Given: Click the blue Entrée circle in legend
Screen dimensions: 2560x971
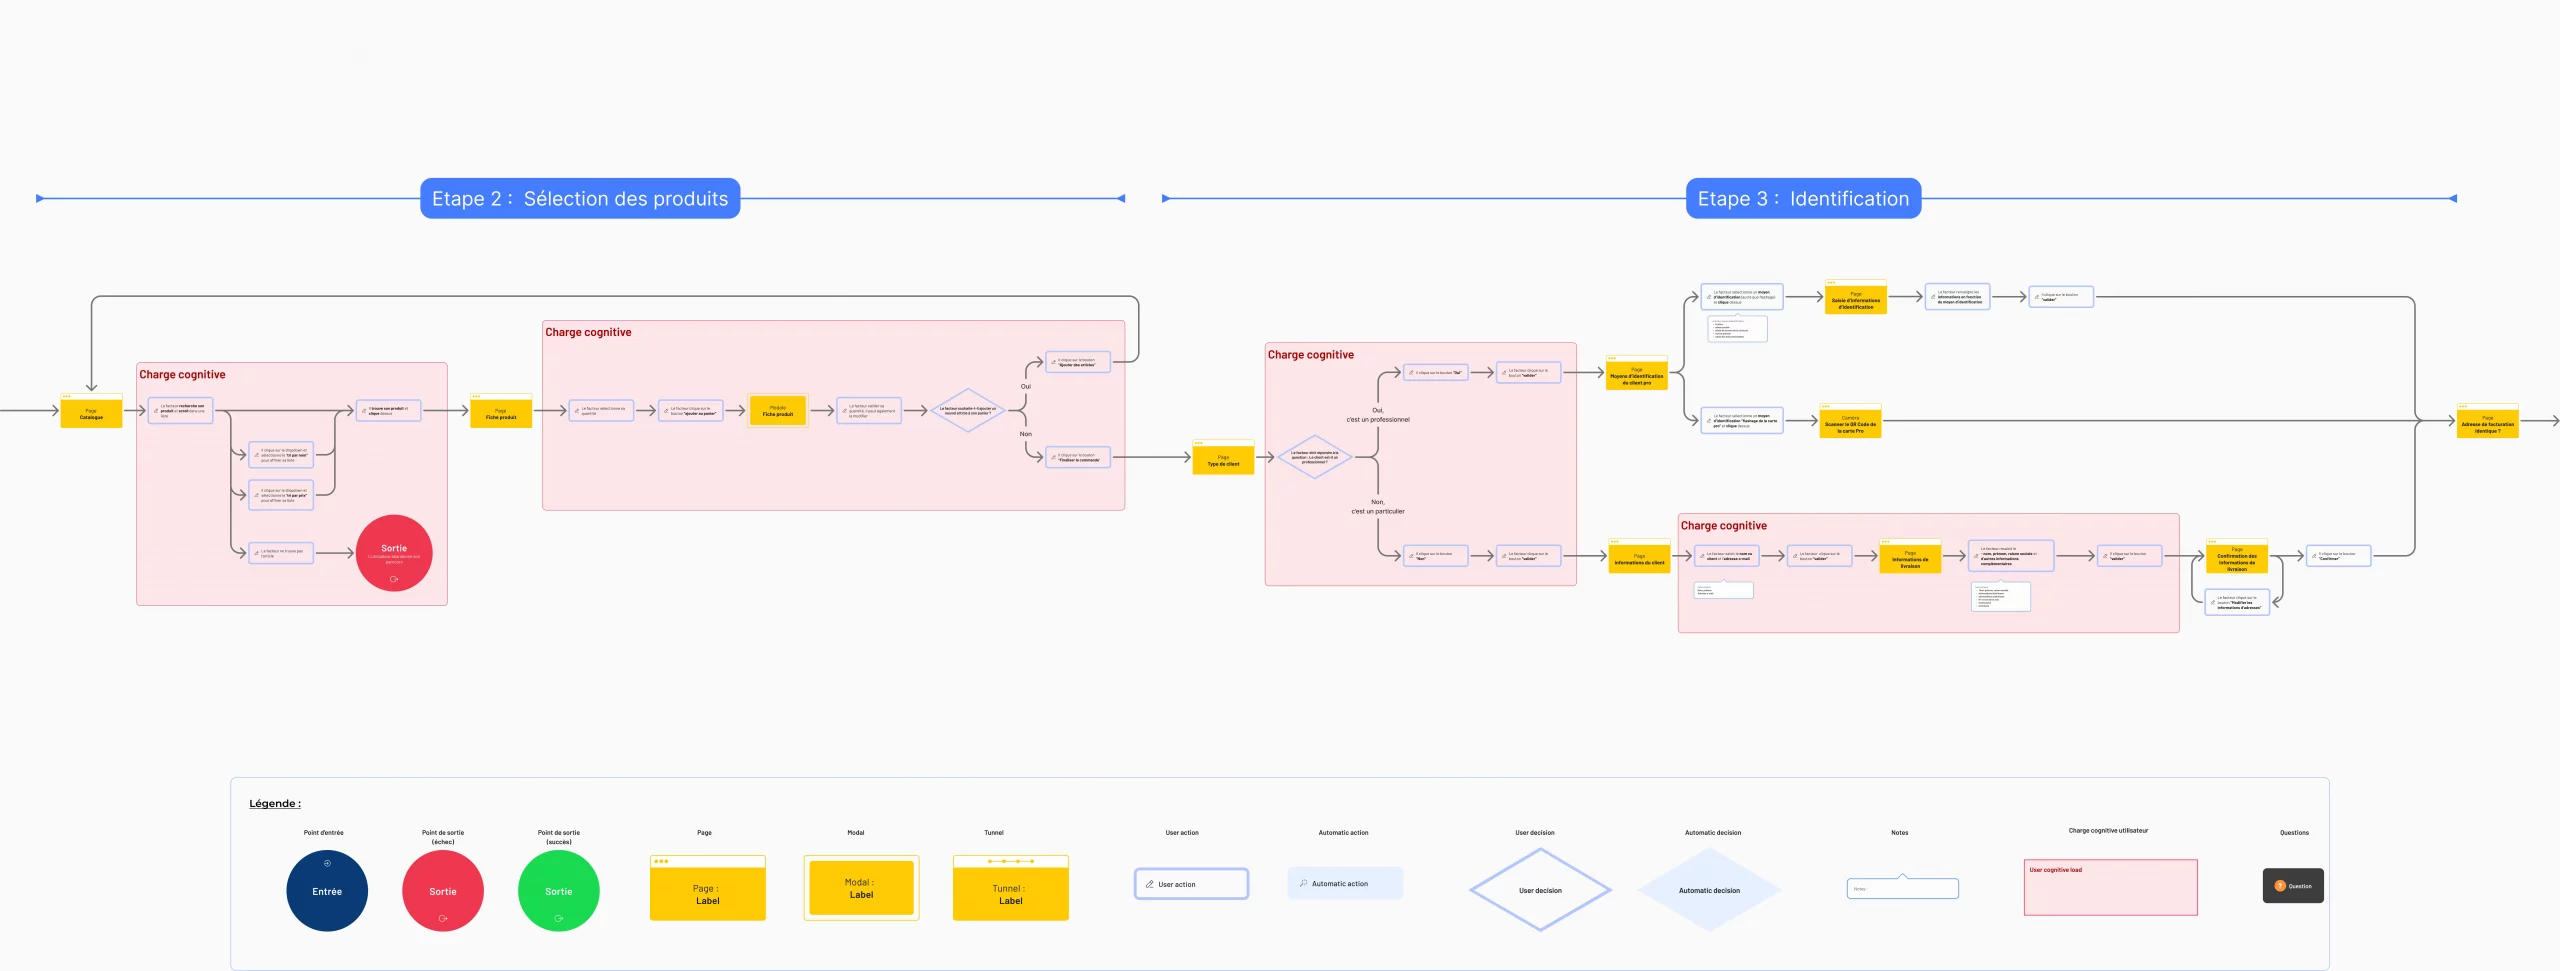Looking at the screenshot, I should [327, 890].
